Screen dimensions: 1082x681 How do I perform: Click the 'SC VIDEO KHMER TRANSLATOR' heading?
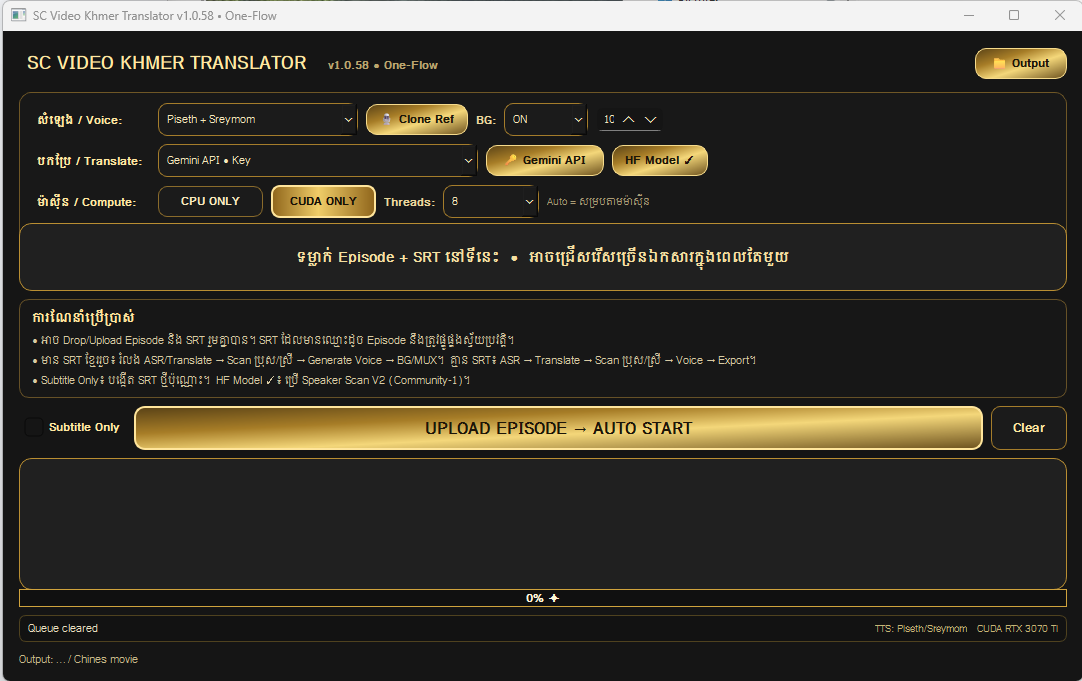(x=166, y=63)
